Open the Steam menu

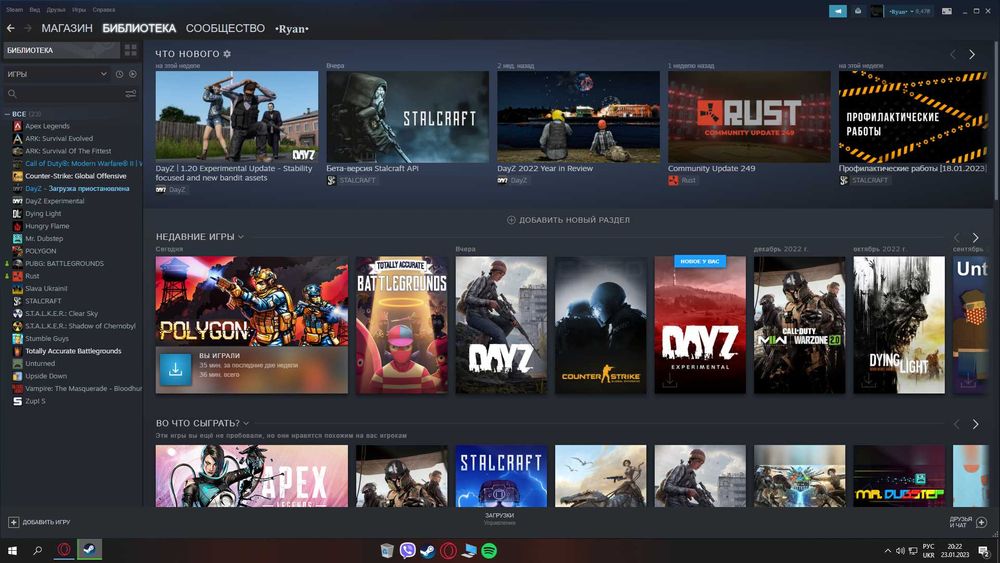click(14, 10)
